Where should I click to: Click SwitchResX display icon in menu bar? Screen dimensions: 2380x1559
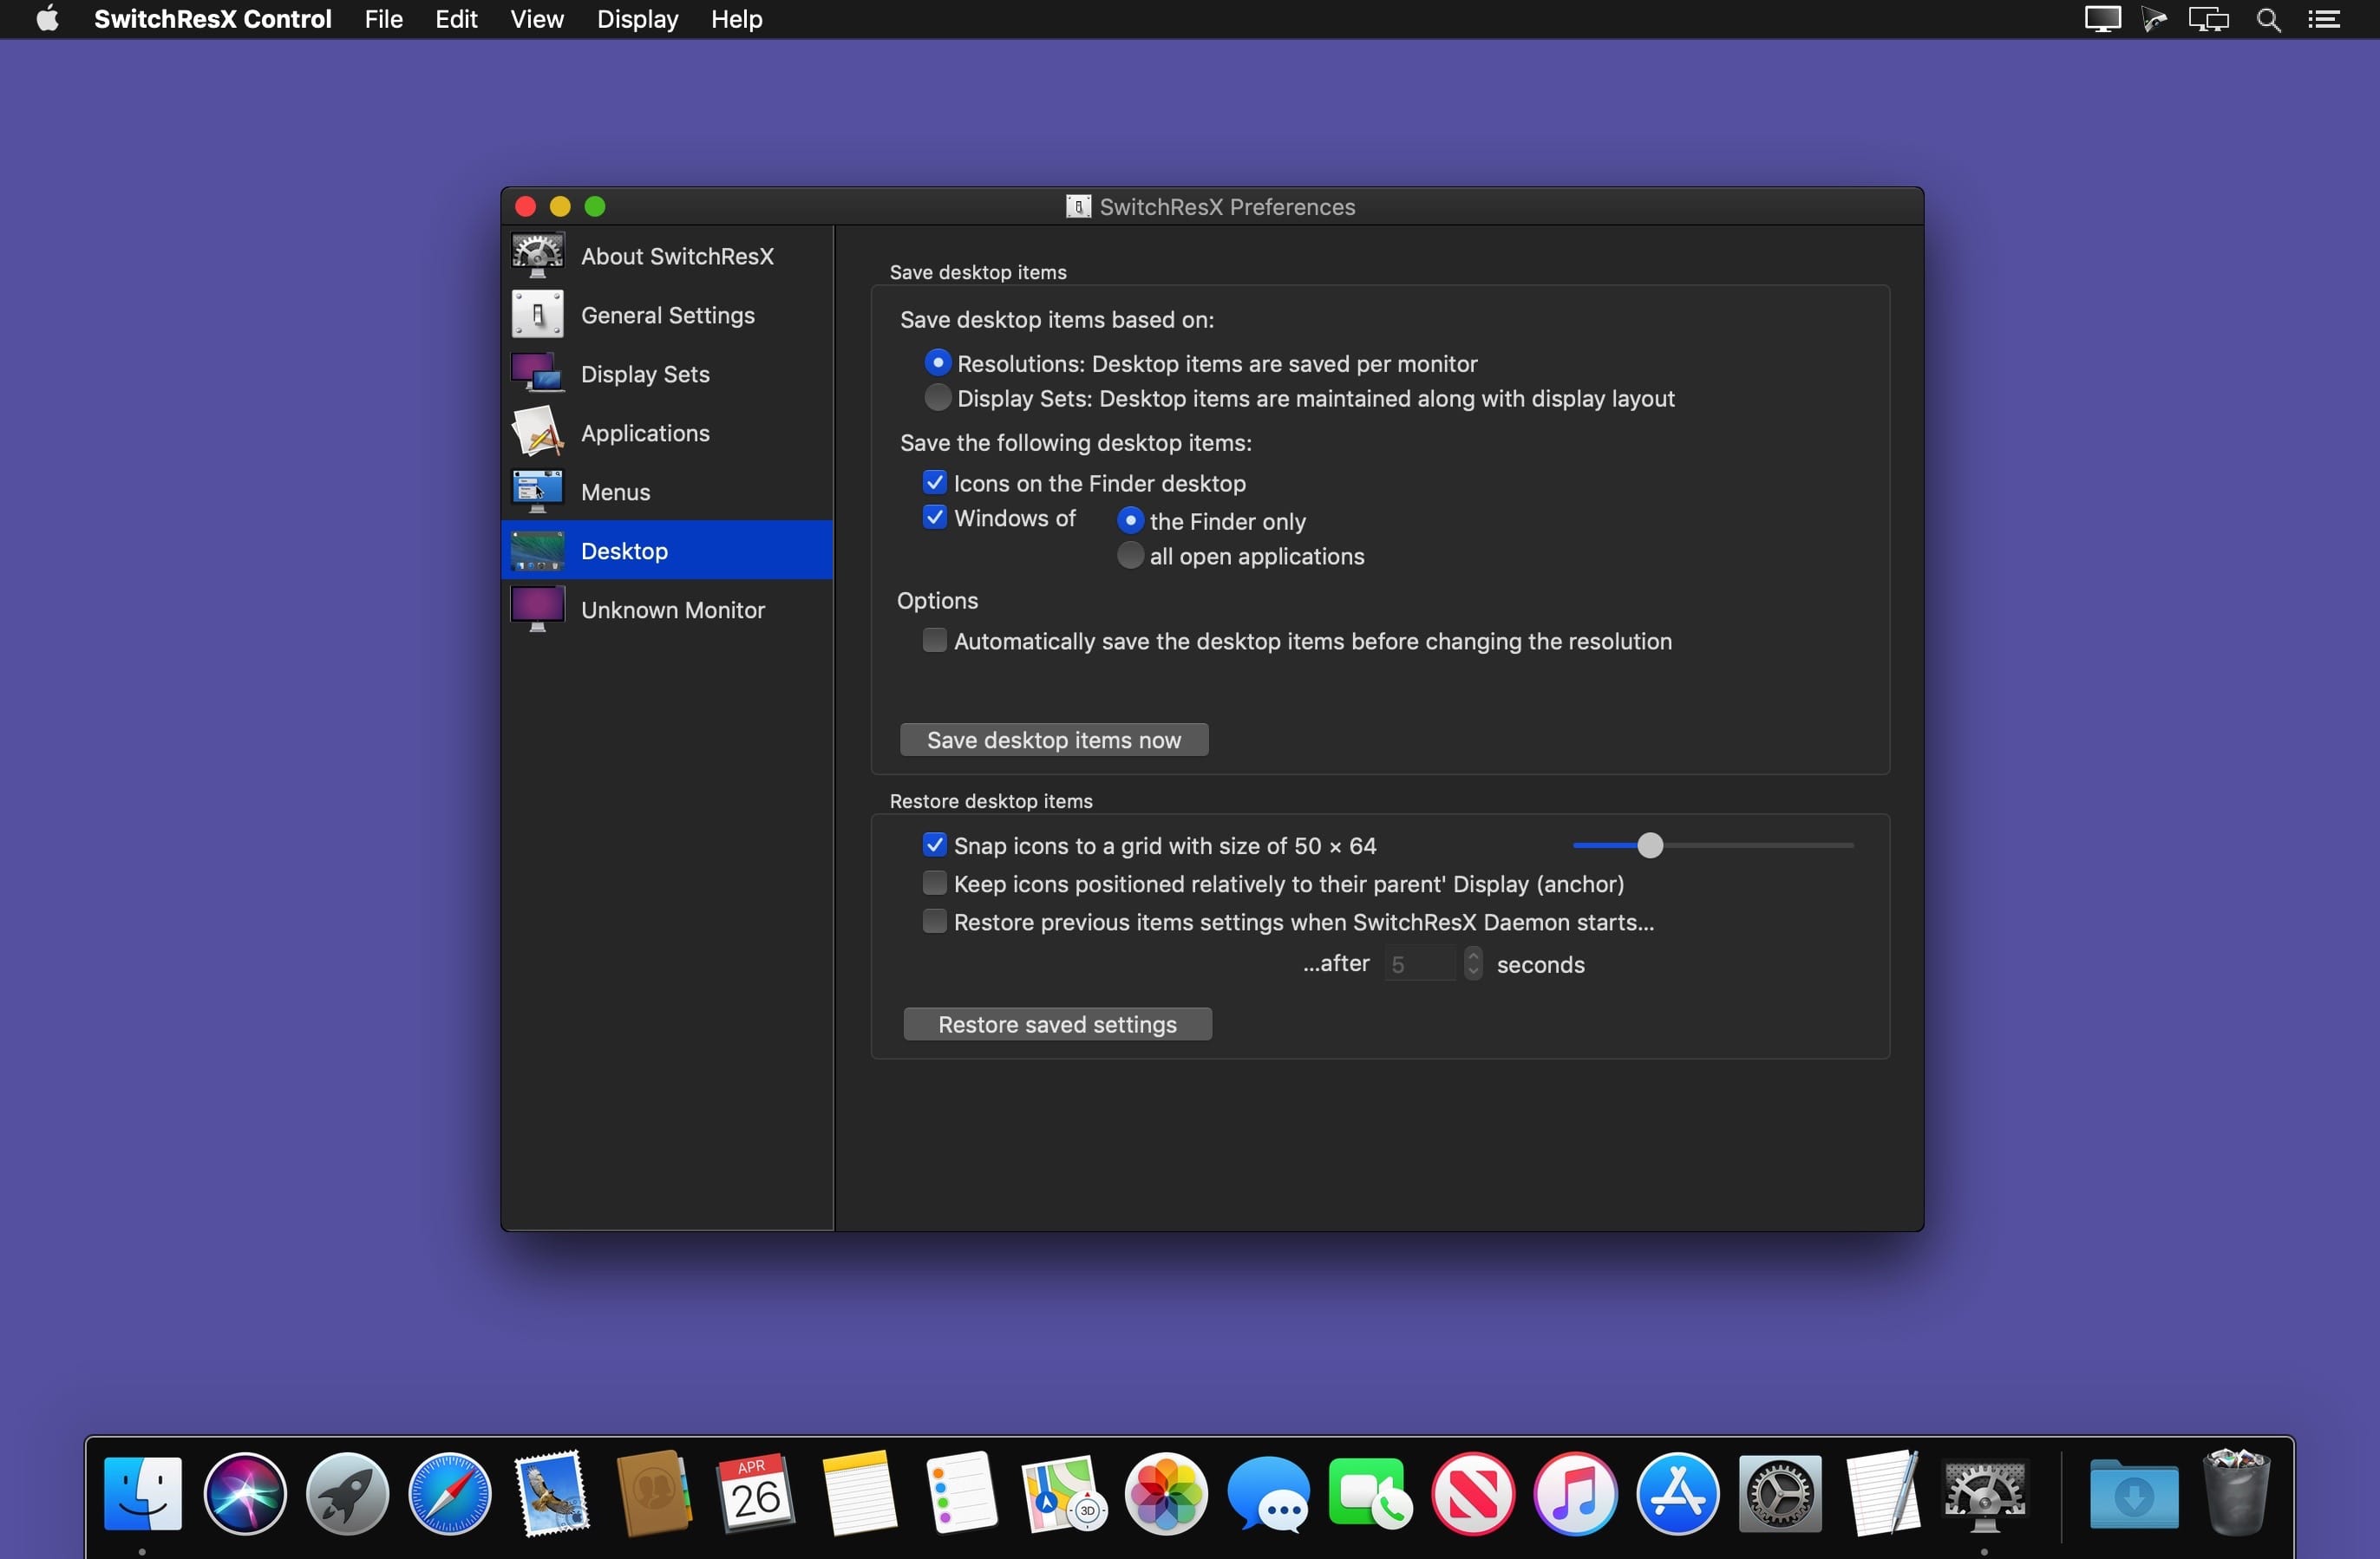(2102, 19)
